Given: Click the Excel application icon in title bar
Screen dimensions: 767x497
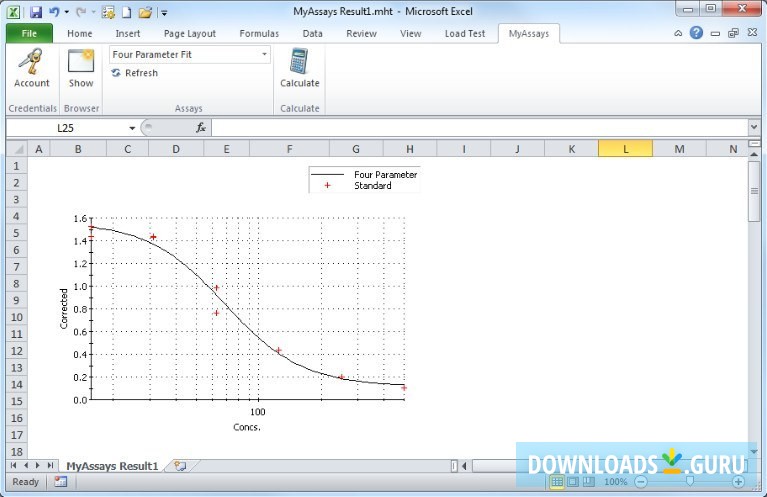Looking at the screenshot, I should 14,12.
